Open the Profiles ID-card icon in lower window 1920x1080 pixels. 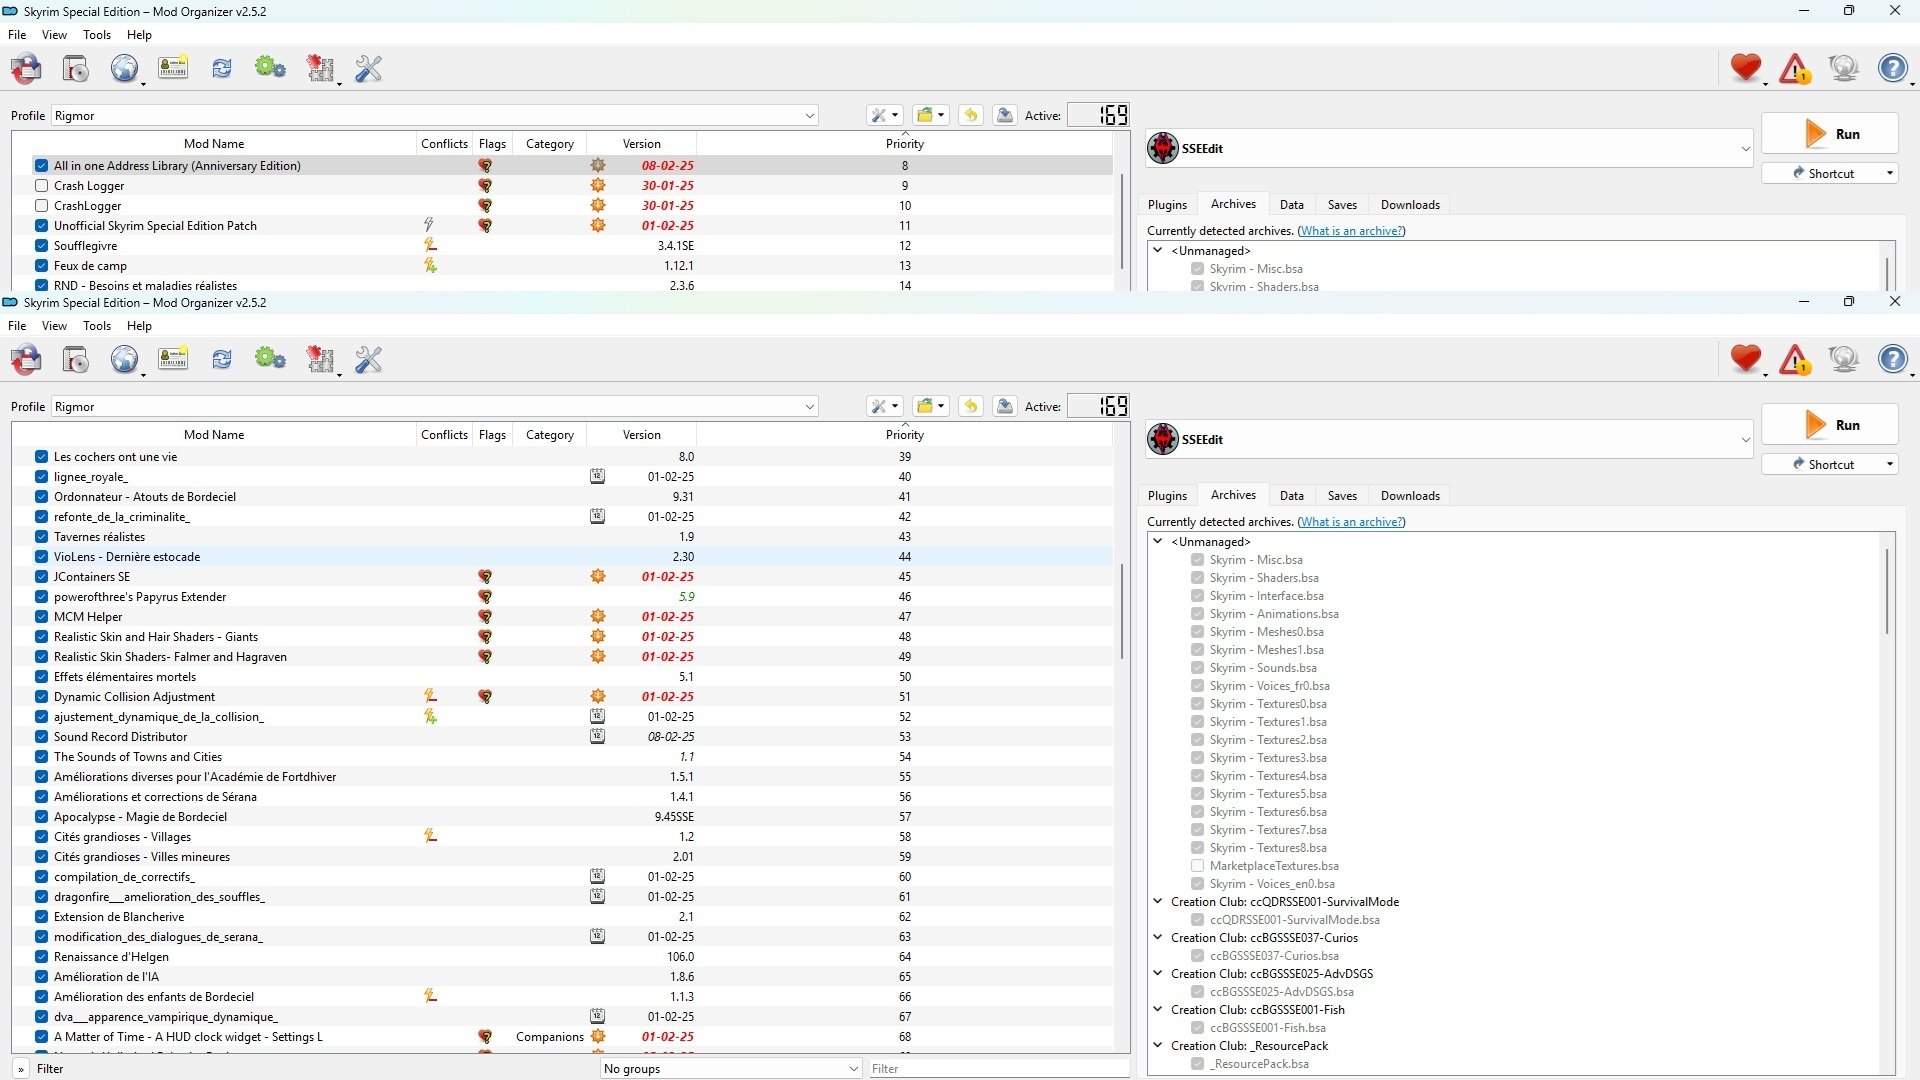(x=173, y=360)
